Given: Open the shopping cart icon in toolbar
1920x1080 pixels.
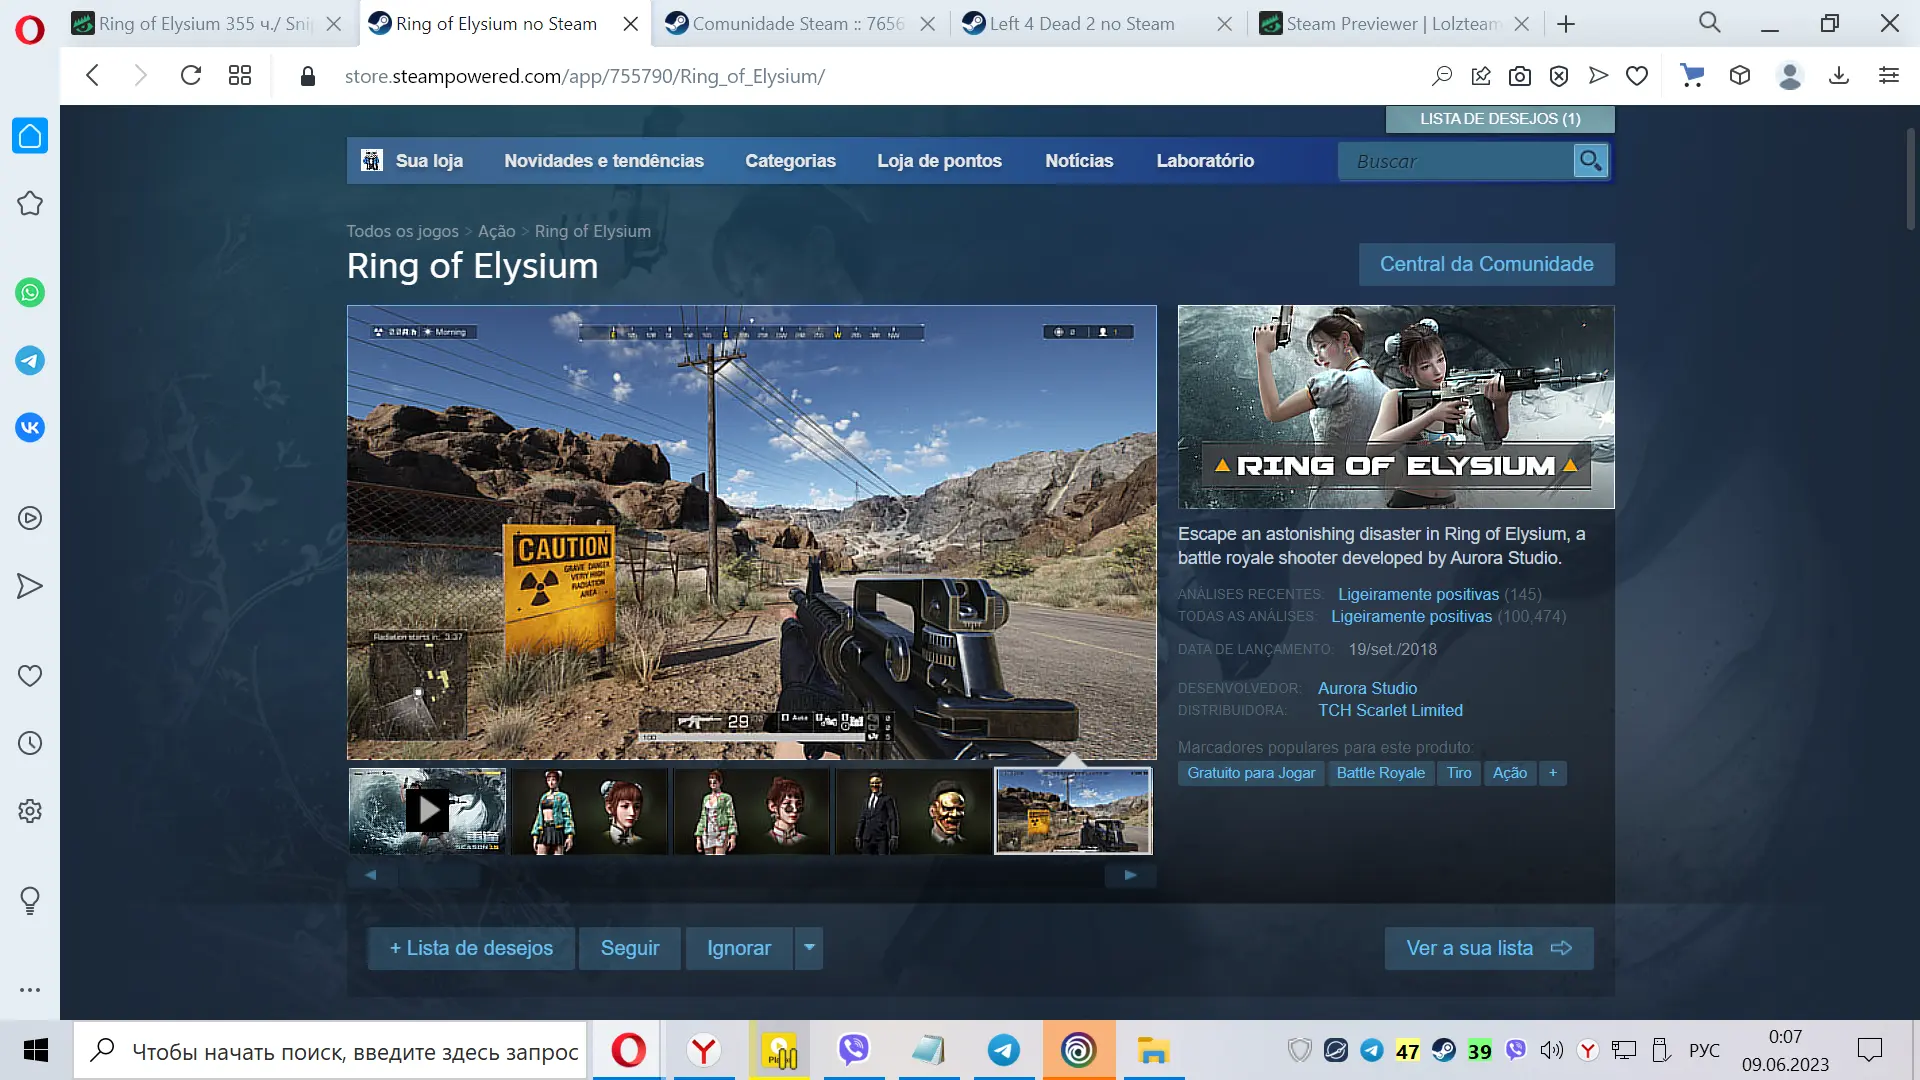Looking at the screenshot, I should pos(1692,76).
